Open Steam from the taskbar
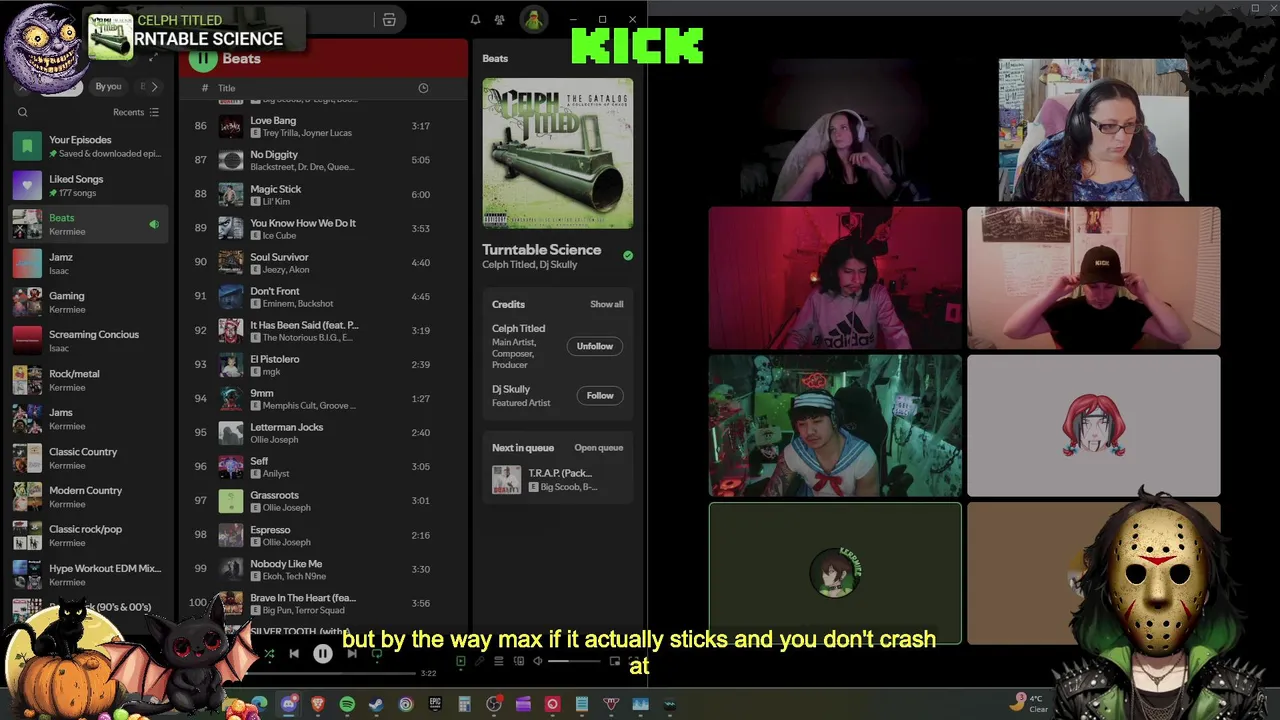This screenshot has height=720, width=1280. (x=376, y=704)
